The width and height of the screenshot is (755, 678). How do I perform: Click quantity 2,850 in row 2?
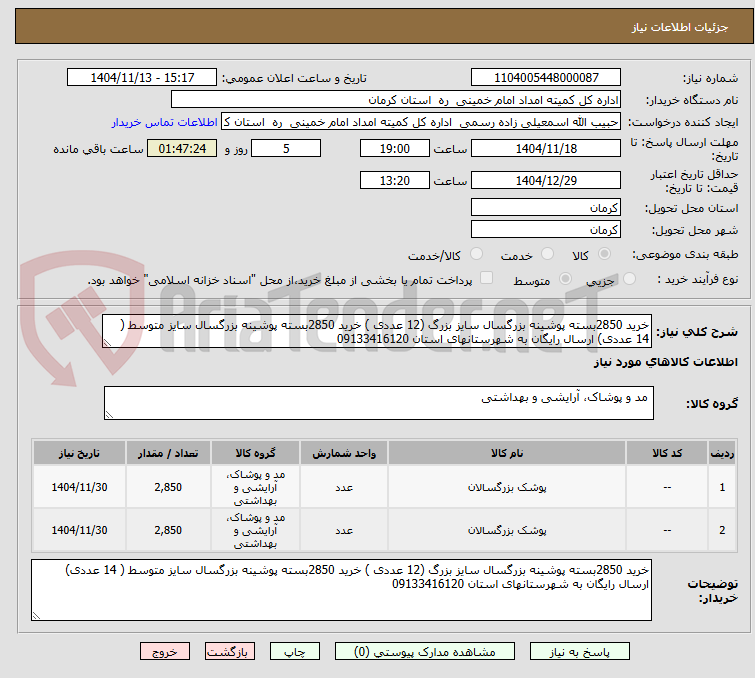pyautogui.click(x=168, y=530)
